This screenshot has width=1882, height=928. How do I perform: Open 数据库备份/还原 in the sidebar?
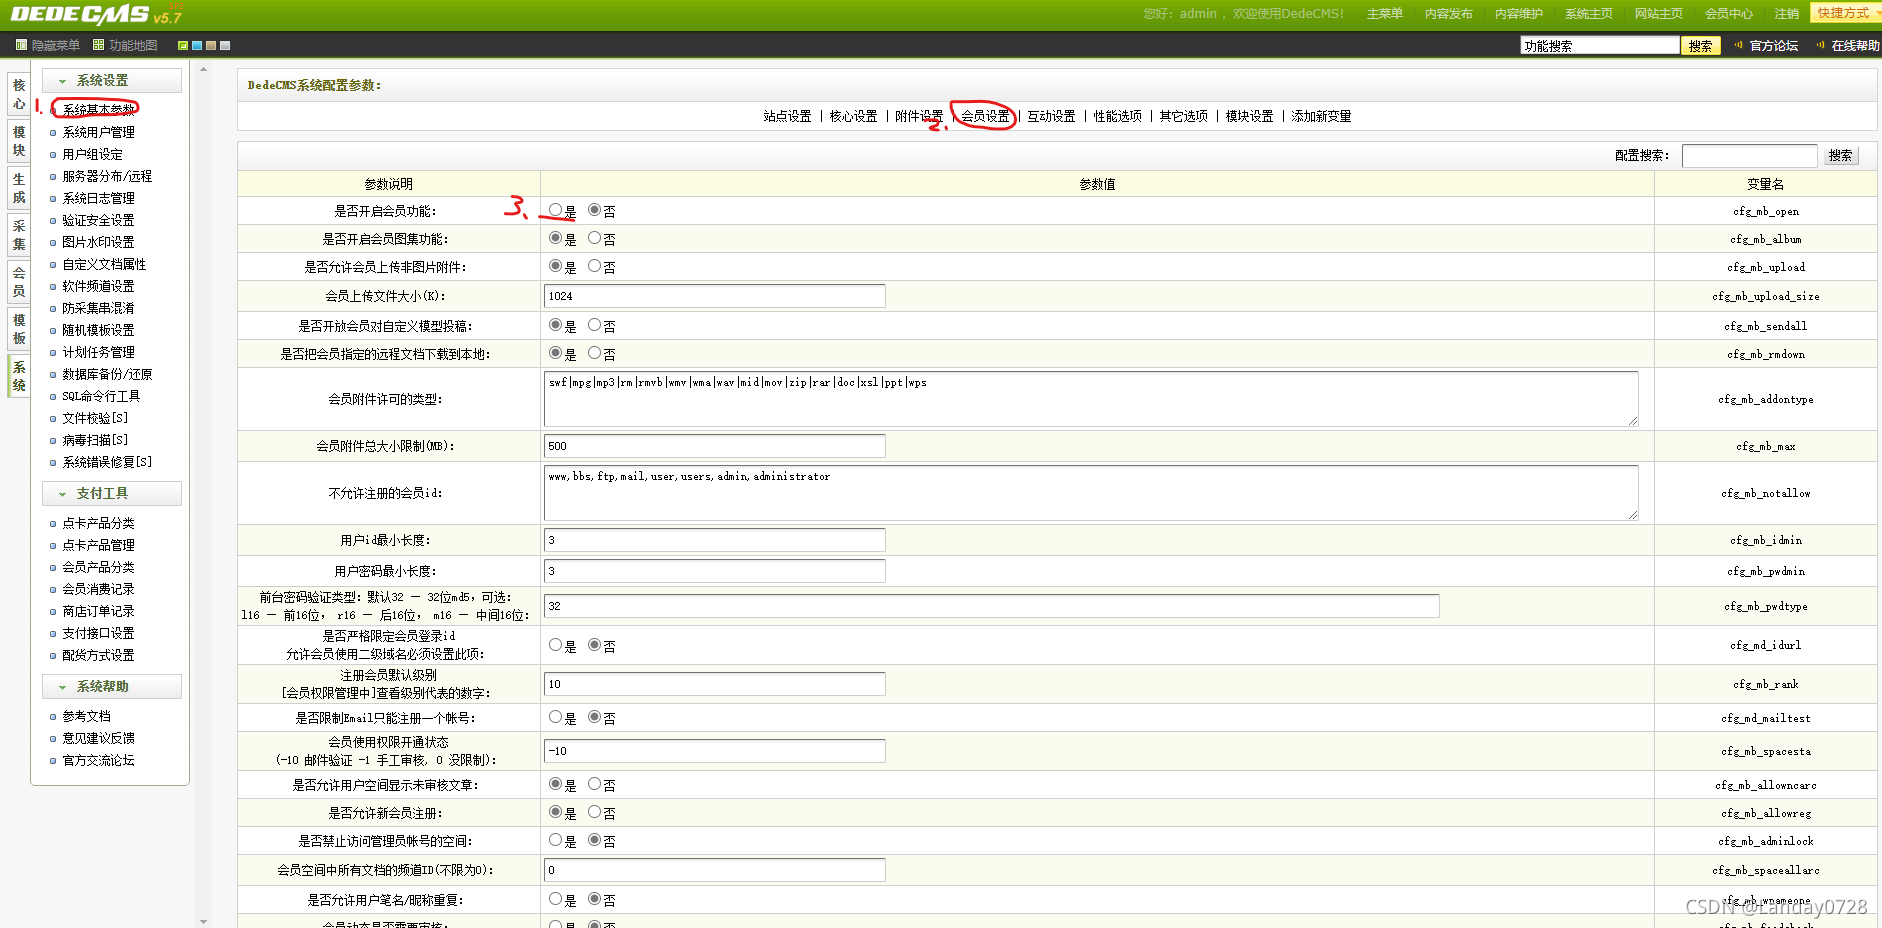(x=107, y=374)
